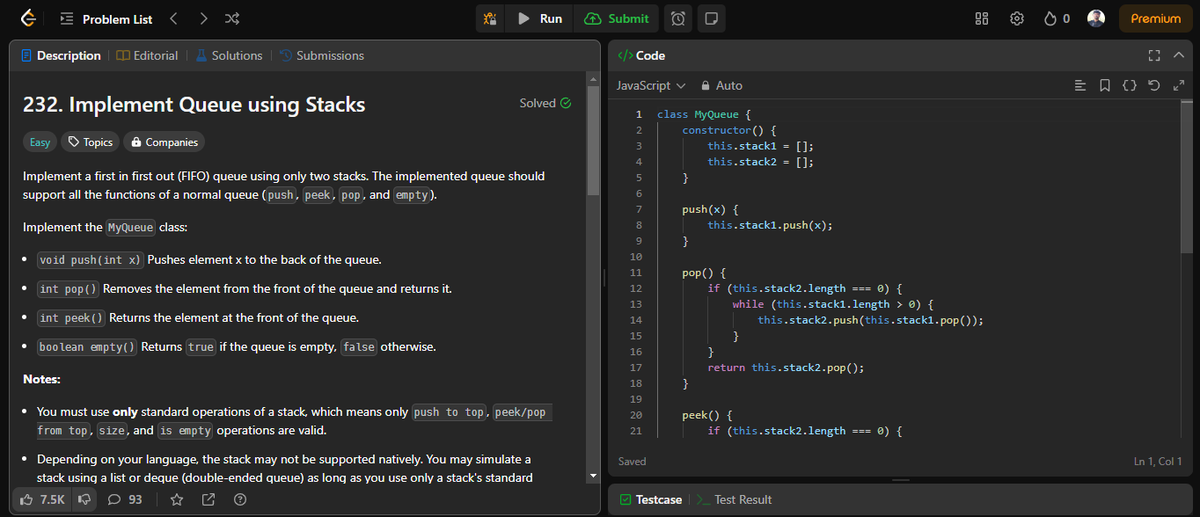Open the Test Result tab
The width and height of the screenshot is (1200, 517).
click(x=734, y=499)
